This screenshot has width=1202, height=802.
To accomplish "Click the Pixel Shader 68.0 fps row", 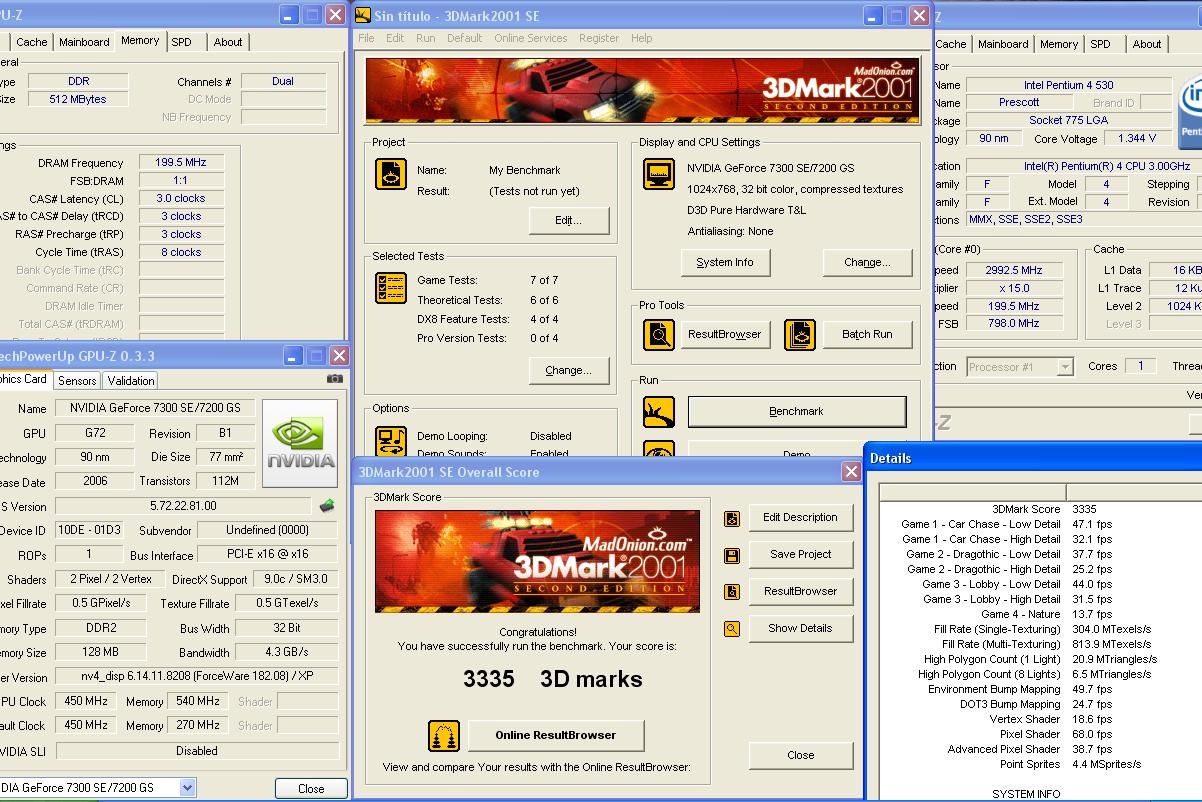I will (x=1038, y=734).
